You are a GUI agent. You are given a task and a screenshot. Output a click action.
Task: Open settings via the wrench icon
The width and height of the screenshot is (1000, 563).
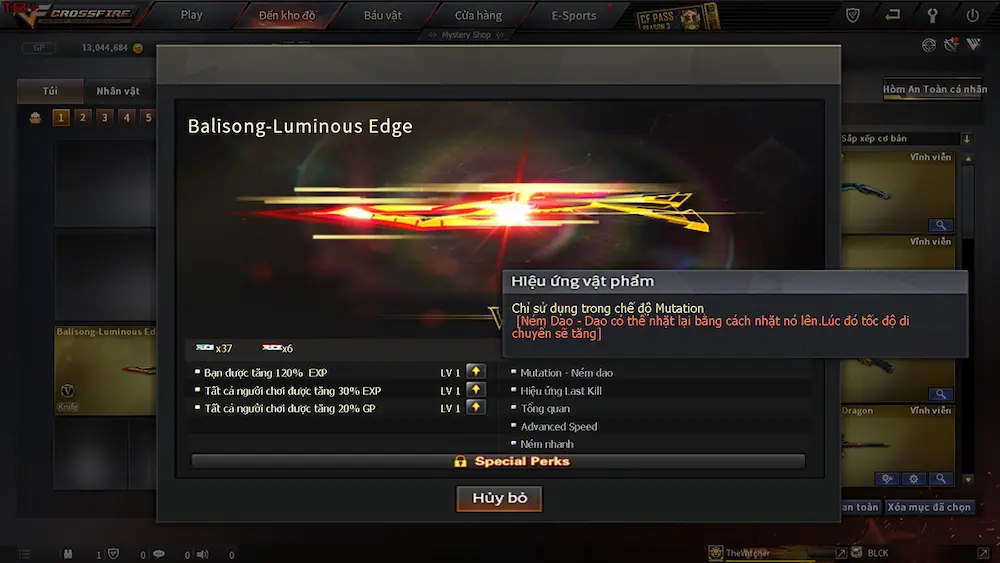[x=932, y=15]
